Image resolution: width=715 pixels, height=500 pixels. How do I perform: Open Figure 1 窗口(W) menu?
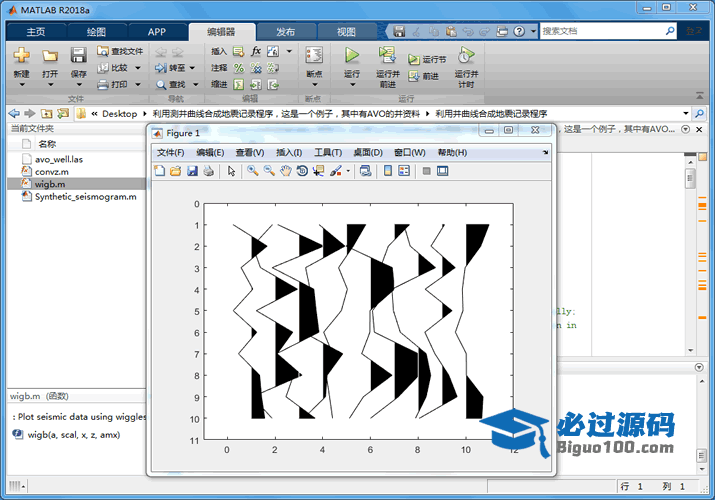pos(409,153)
